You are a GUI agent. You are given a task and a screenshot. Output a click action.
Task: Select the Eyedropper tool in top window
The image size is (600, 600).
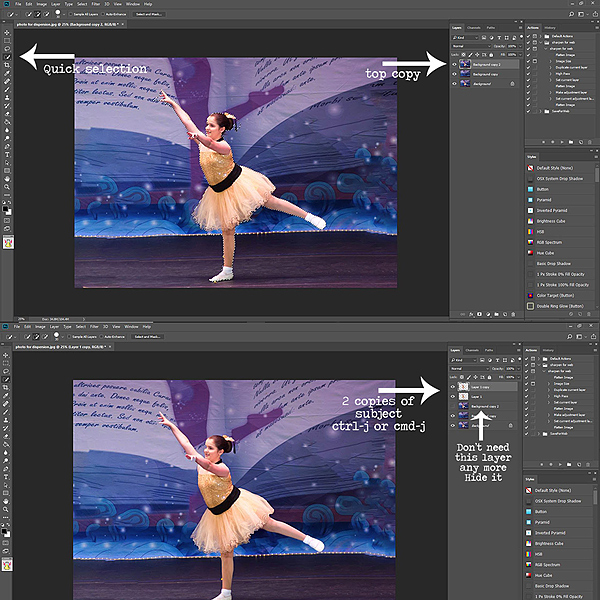(x=7, y=73)
